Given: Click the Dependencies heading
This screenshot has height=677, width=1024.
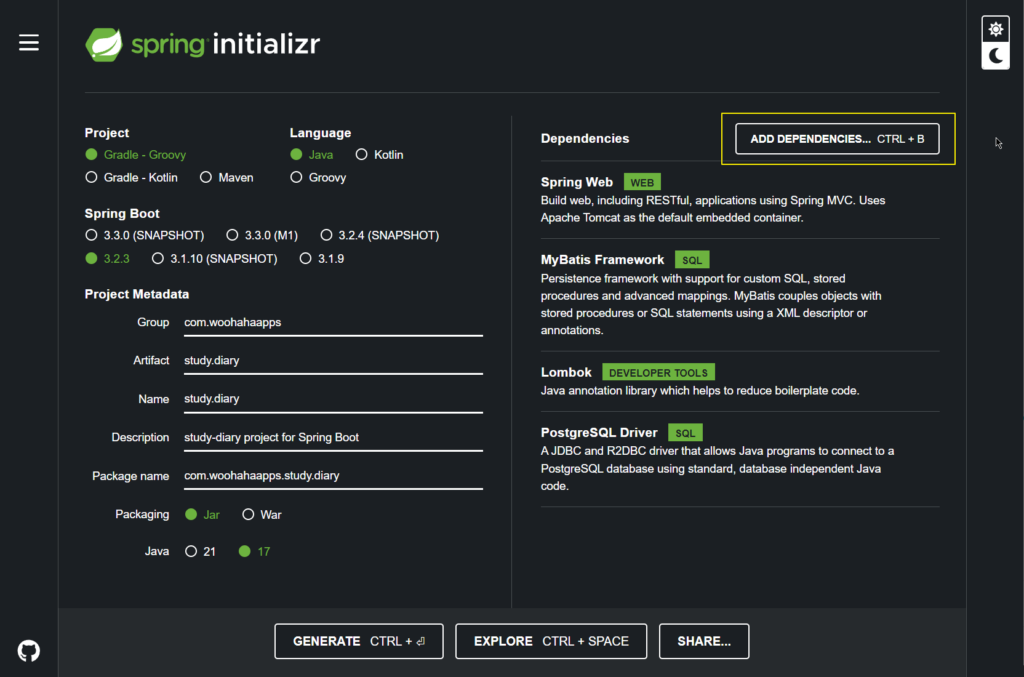Looking at the screenshot, I should (x=585, y=138).
